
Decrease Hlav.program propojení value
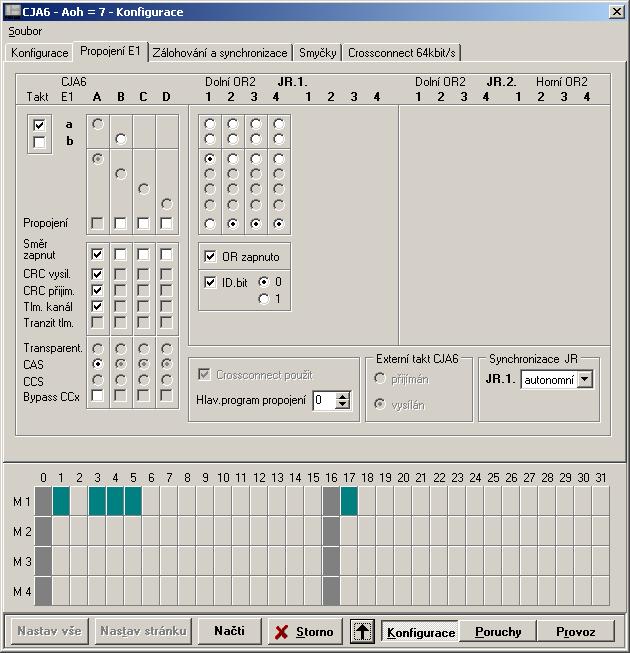pyautogui.click(x=342, y=404)
